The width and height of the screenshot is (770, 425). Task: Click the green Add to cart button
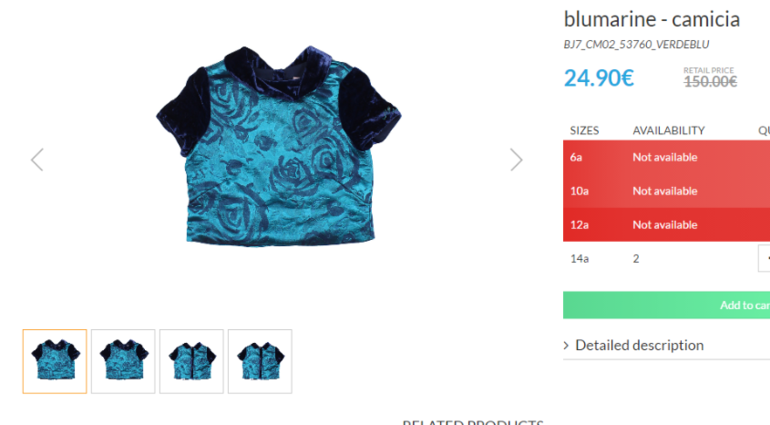(x=666, y=305)
